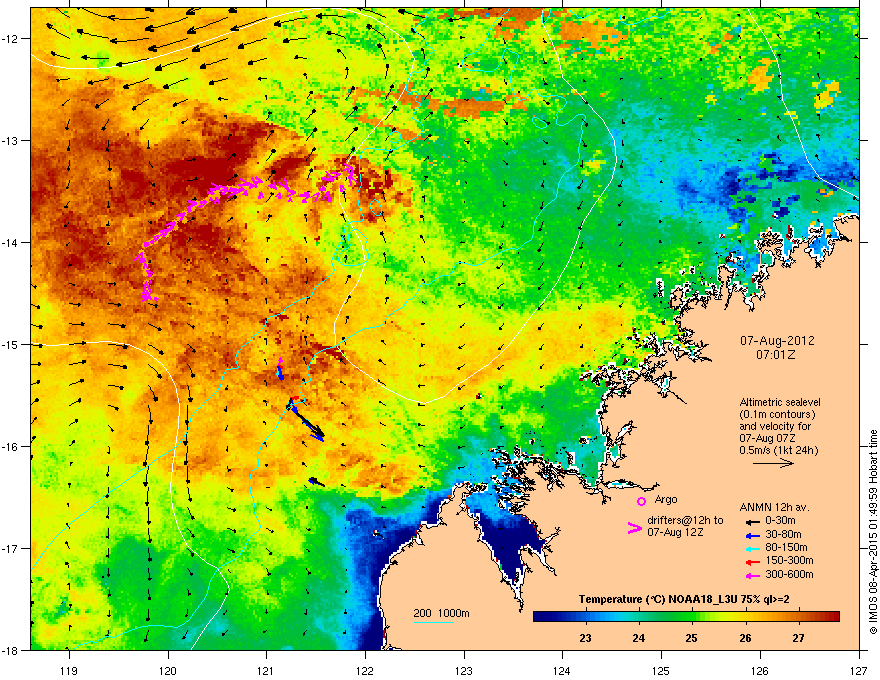The image size is (880, 680).
Task: Click the '-18' latitude axis label
Action: [11, 650]
